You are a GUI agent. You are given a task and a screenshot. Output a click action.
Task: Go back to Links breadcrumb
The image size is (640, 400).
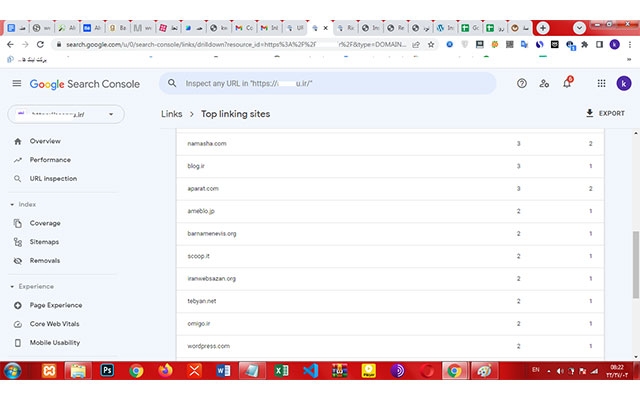[x=171, y=114]
